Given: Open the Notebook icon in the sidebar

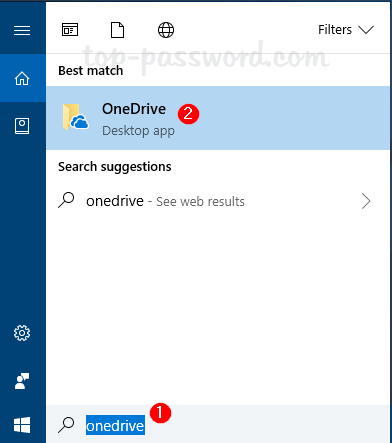Looking at the screenshot, I should [22, 126].
